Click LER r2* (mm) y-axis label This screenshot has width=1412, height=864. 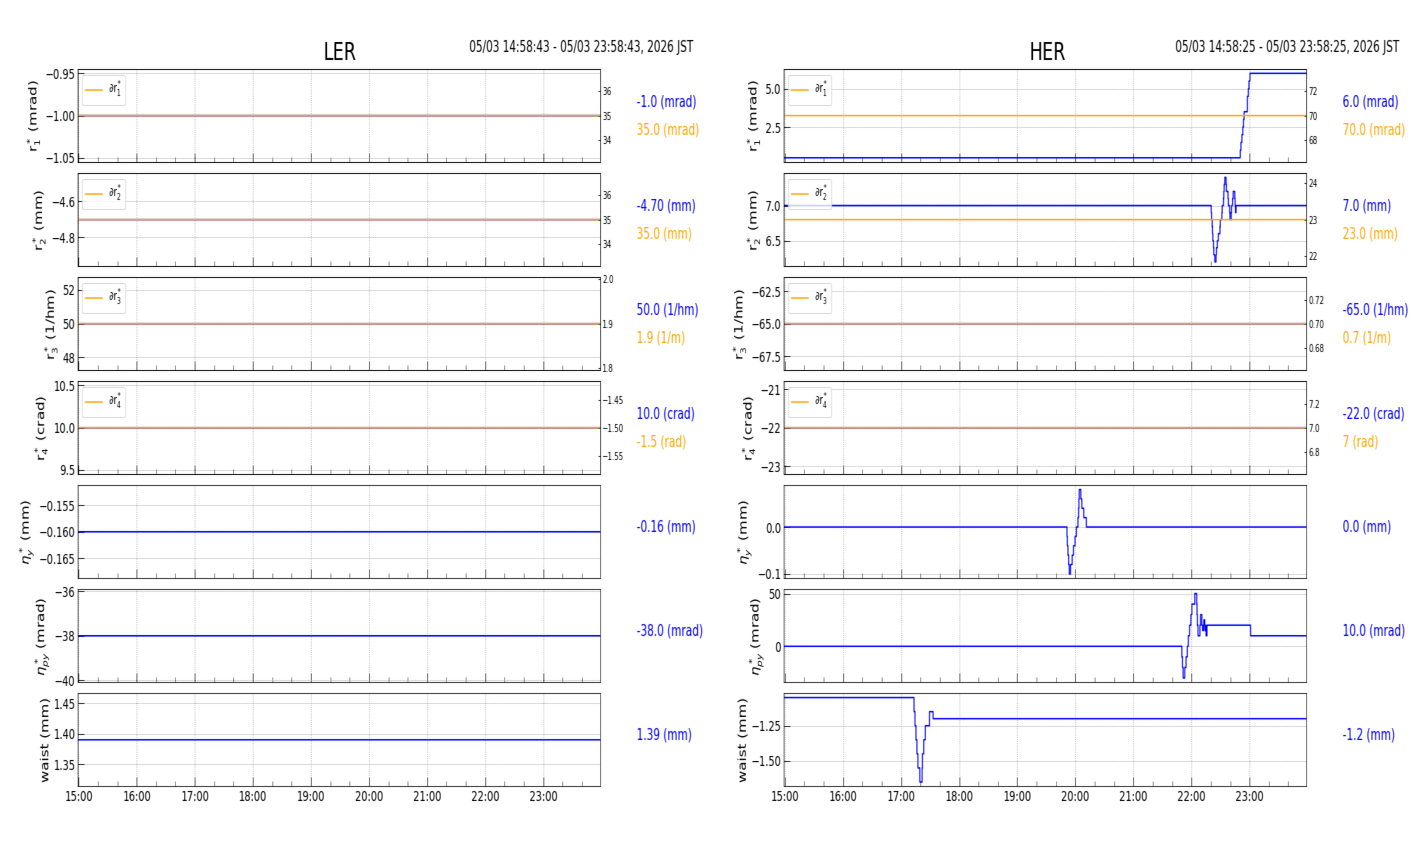click(x=39, y=220)
